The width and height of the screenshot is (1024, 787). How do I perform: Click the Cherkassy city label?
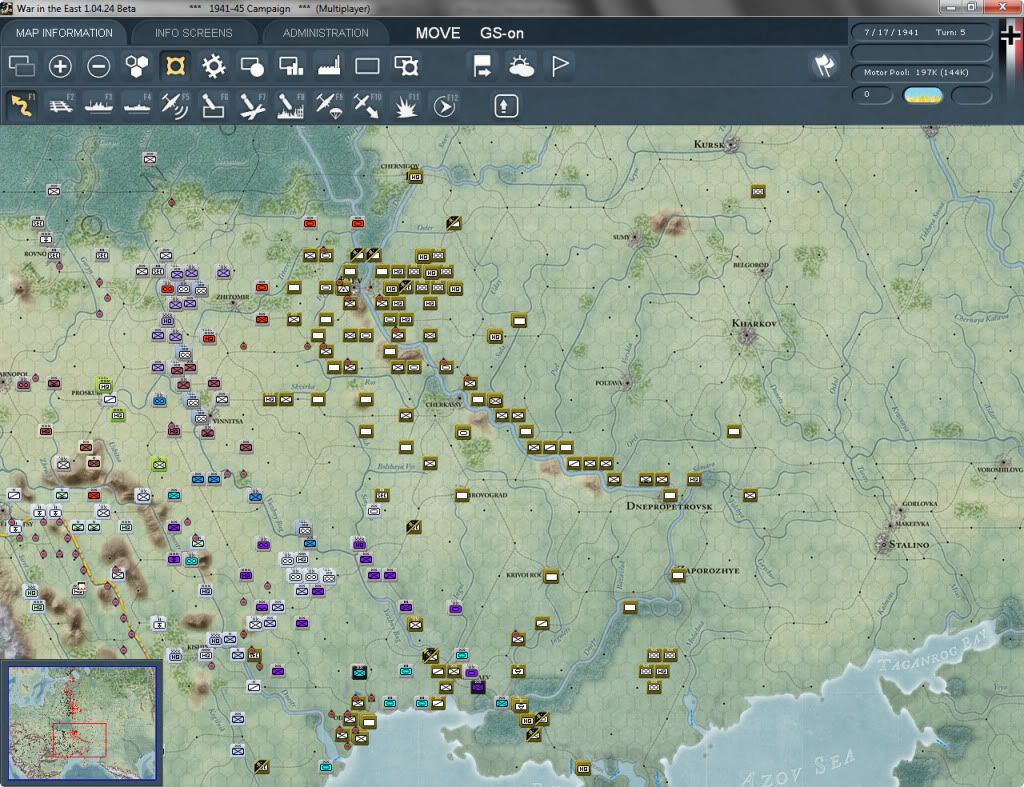pyautogui.click(x=443, y=404)
